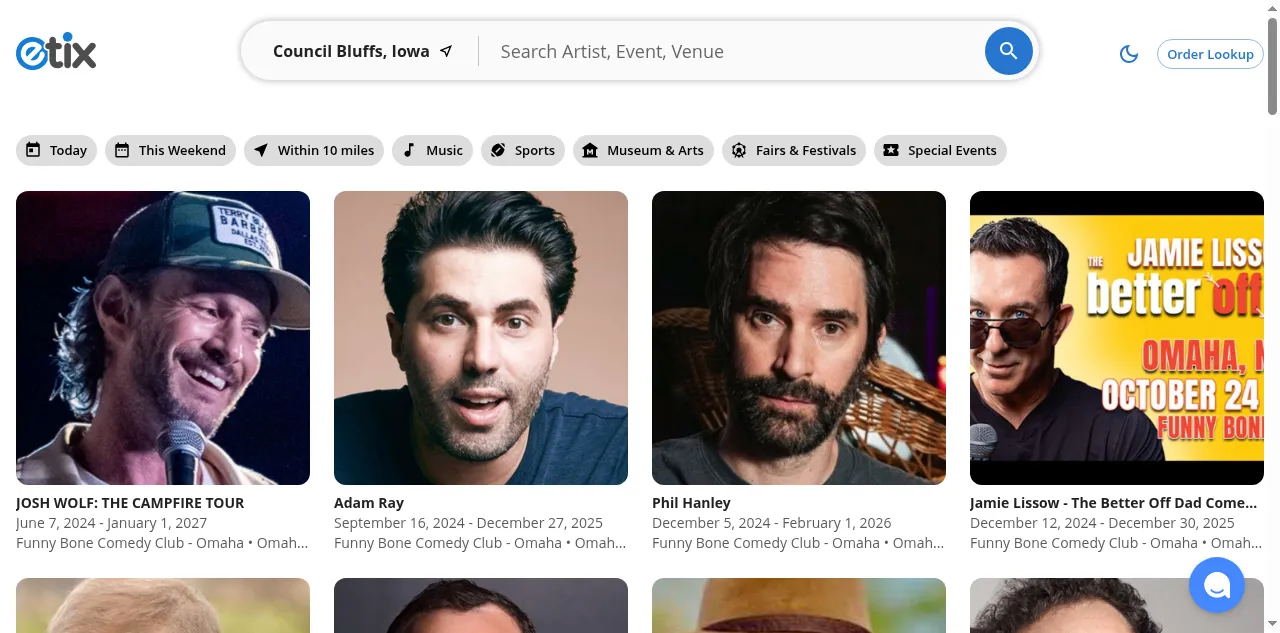Open the Council Bluffs, Iowa location selector
1280x633 pixels.
[x=351, y=52]
